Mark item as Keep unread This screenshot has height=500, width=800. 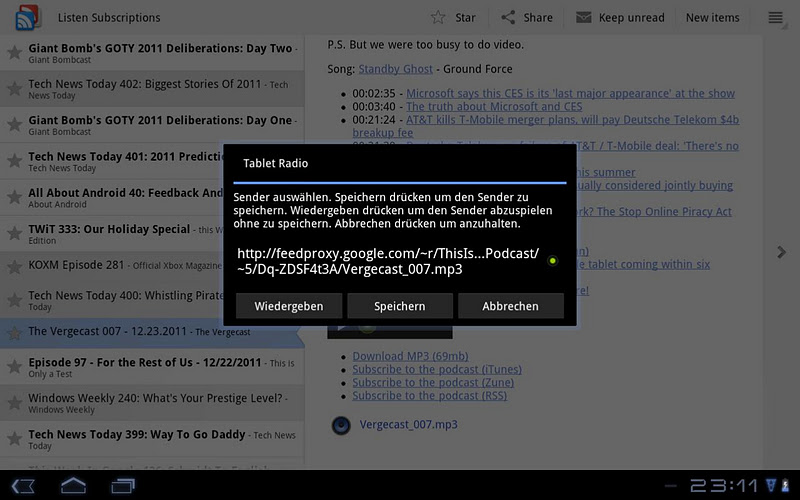coord(620,17)
